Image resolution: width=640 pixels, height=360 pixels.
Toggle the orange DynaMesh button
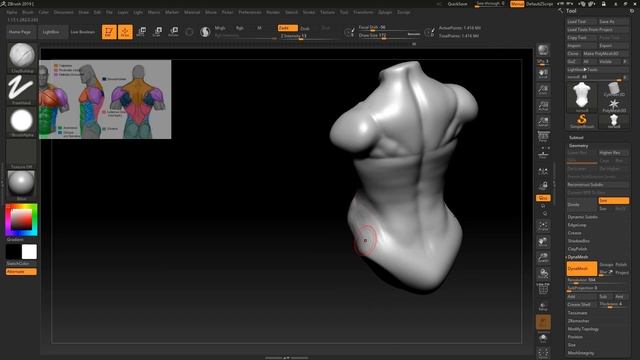(582, 269)
